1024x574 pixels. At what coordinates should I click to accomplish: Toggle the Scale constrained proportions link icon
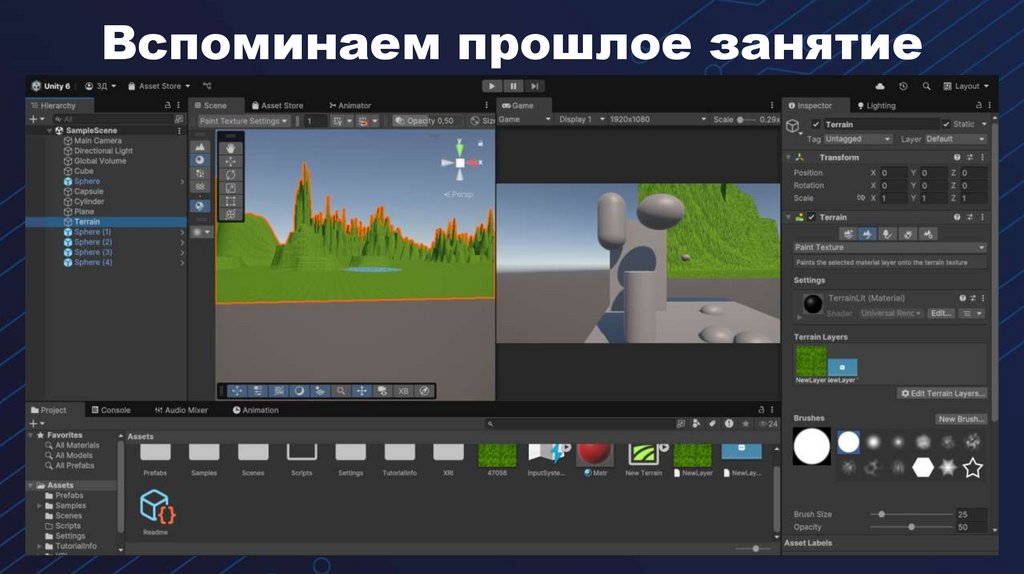click(861, 198)
